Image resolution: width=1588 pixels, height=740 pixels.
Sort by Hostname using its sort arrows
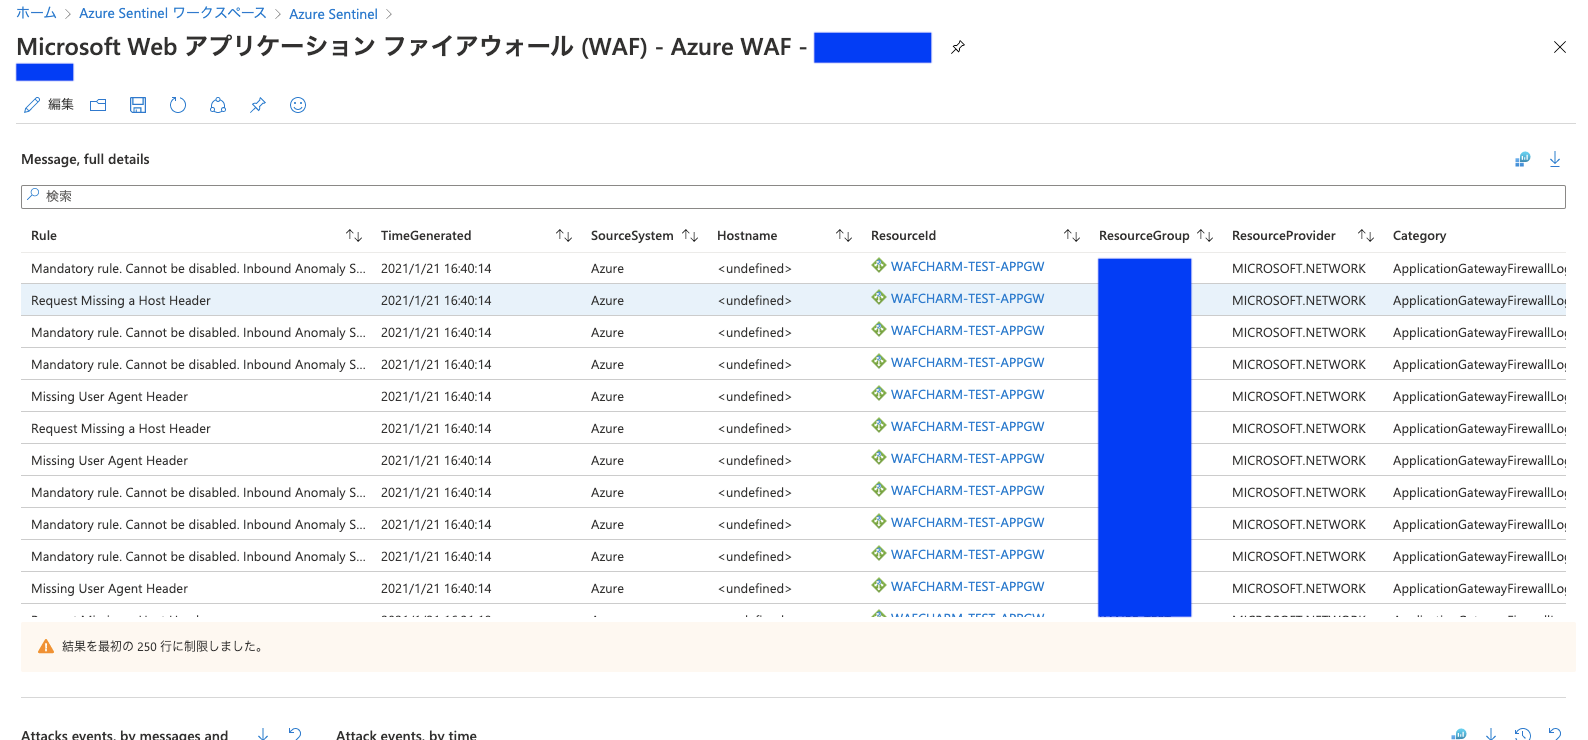tap(844, 236)
